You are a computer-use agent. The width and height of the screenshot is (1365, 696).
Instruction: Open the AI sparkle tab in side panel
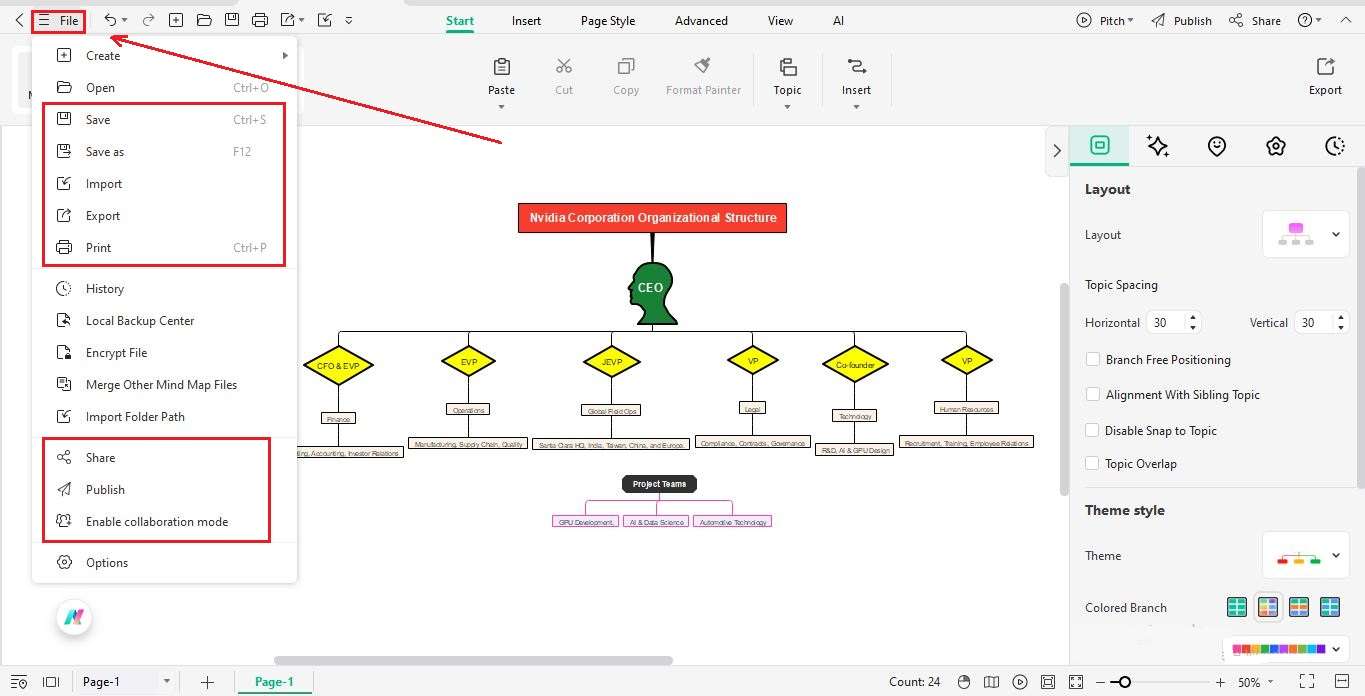click(1158, 146)
